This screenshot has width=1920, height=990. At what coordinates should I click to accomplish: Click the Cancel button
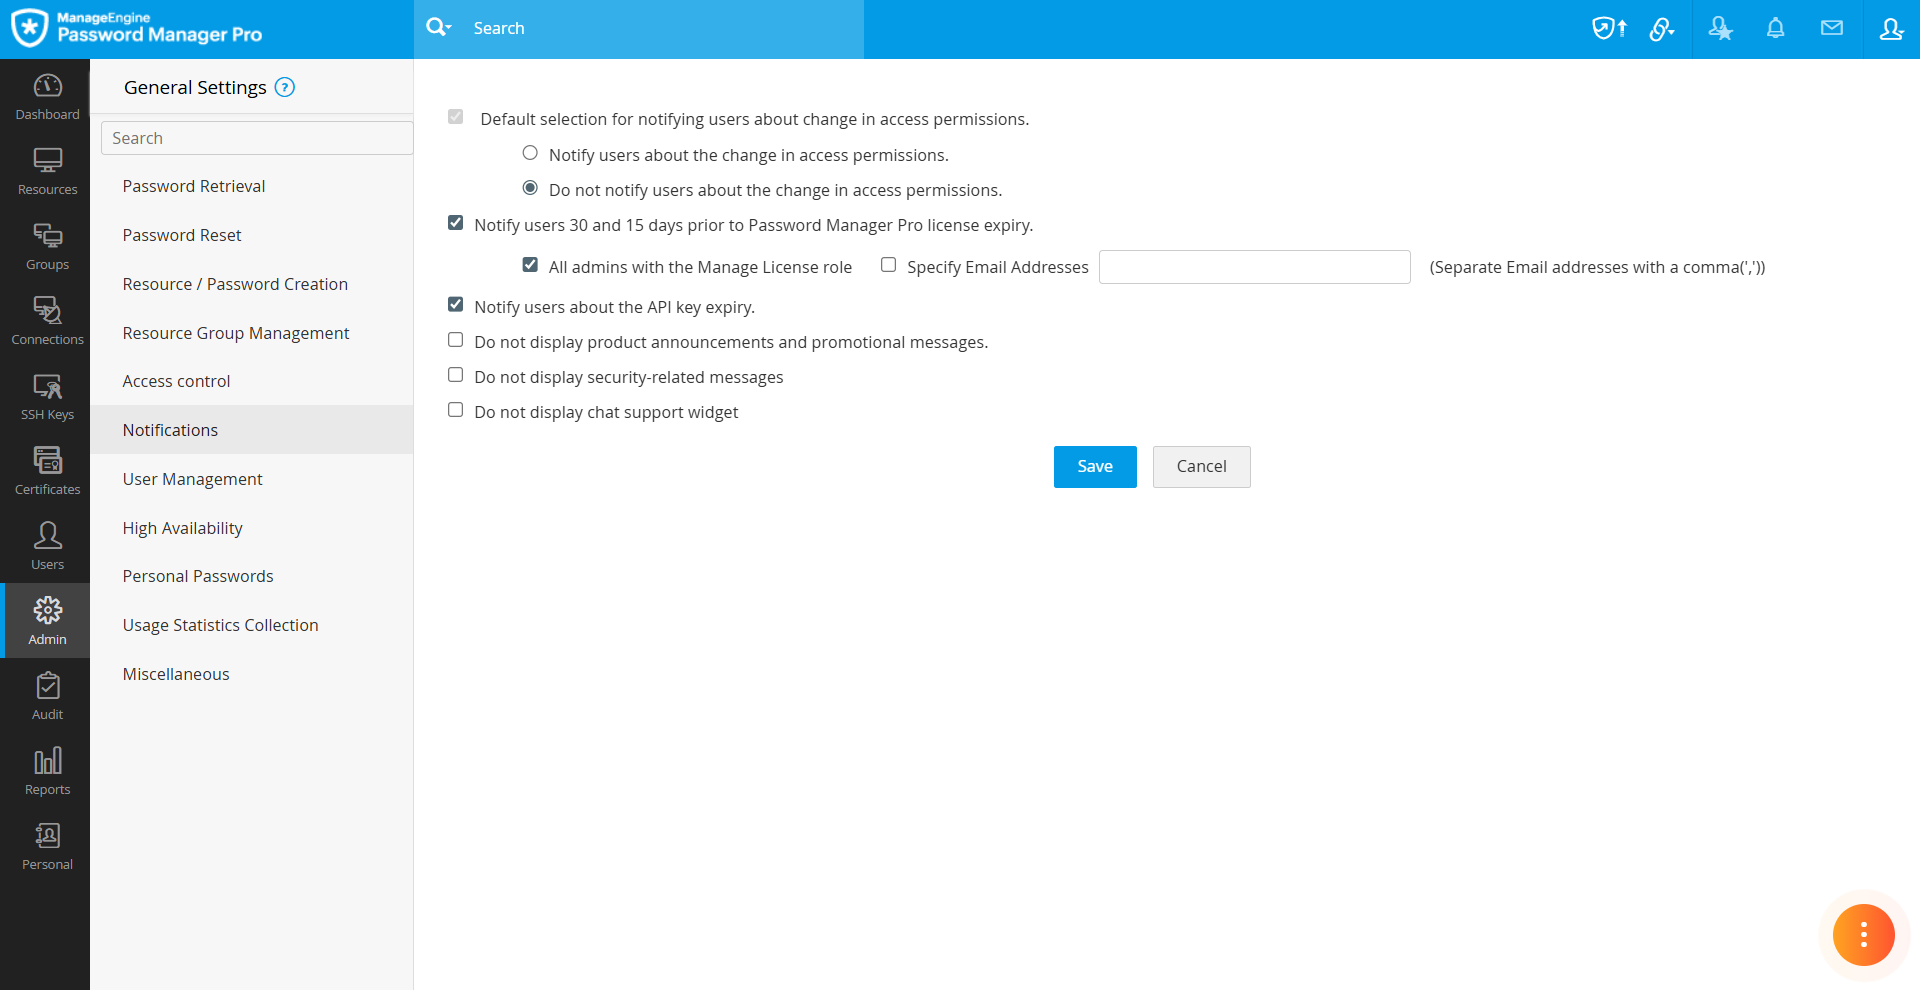1201,467
